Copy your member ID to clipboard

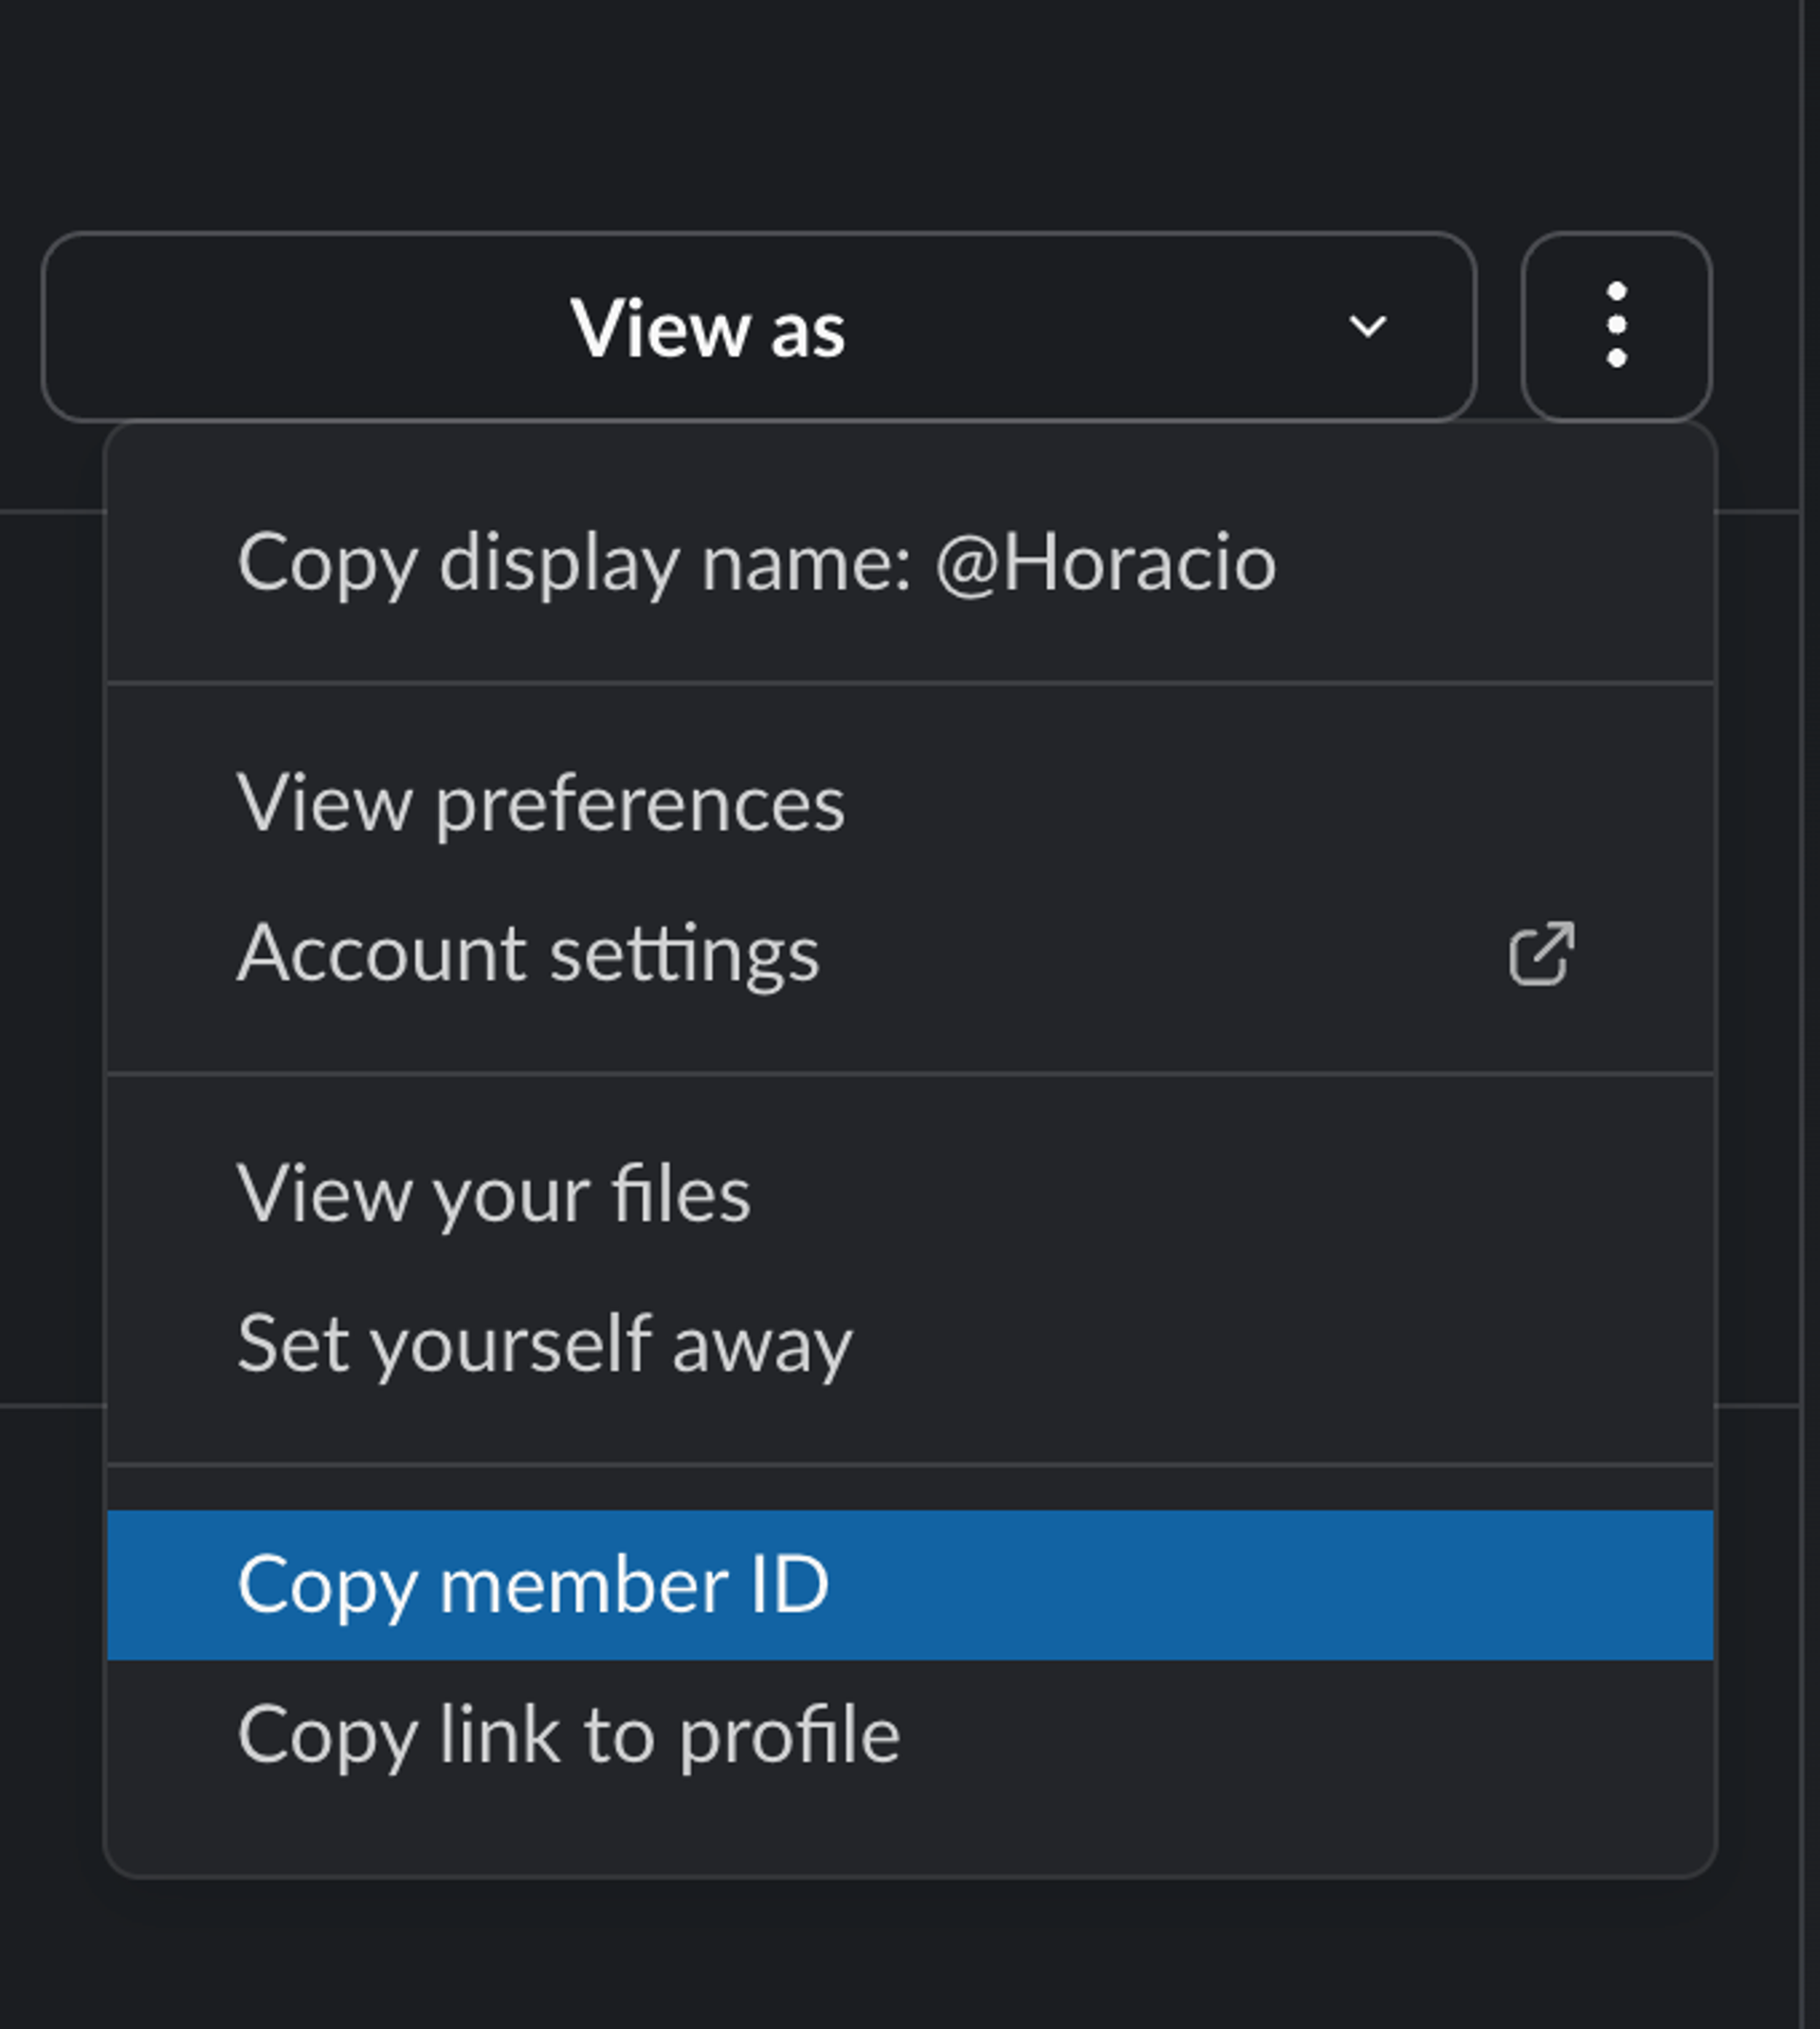[533, 1585]
